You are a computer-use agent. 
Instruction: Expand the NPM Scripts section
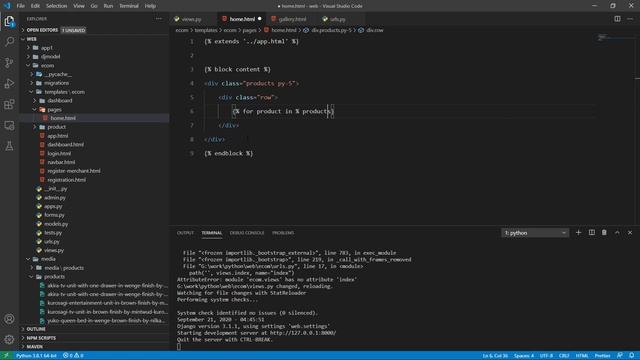[x=95, y=338]
